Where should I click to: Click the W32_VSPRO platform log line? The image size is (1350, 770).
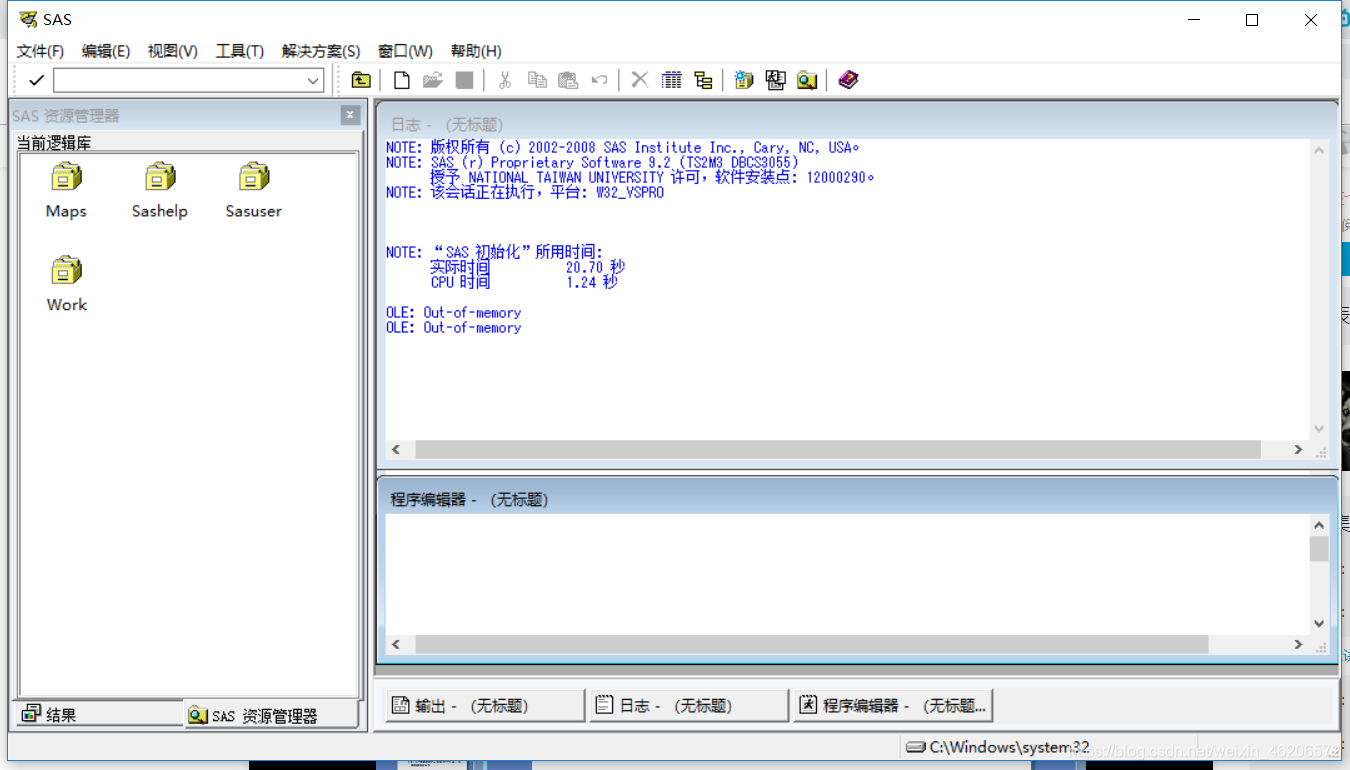[x=525, y=192]
